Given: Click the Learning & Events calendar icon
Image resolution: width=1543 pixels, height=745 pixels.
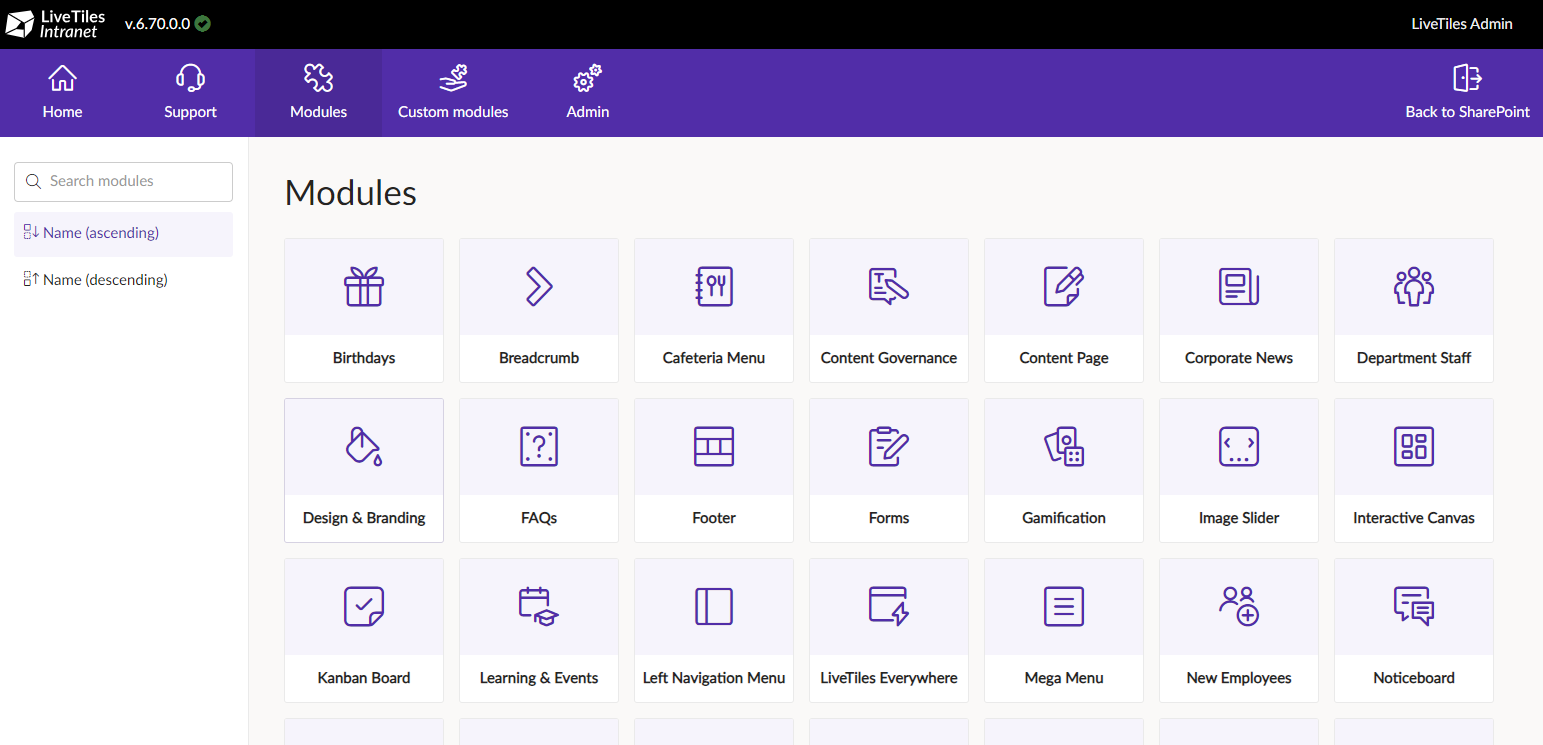Looking at the screenshot, I should click(x=539, y=607).
